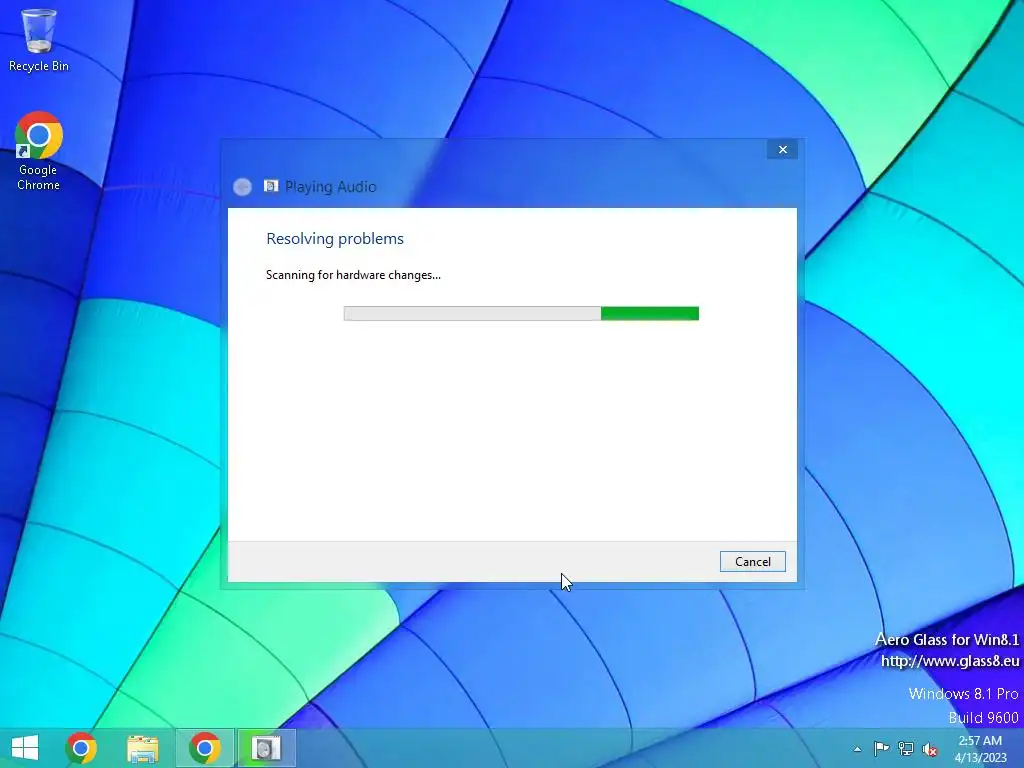Switch to the running Chrome taskbar window
This screenshot has width=1024, height=768.
204,748
